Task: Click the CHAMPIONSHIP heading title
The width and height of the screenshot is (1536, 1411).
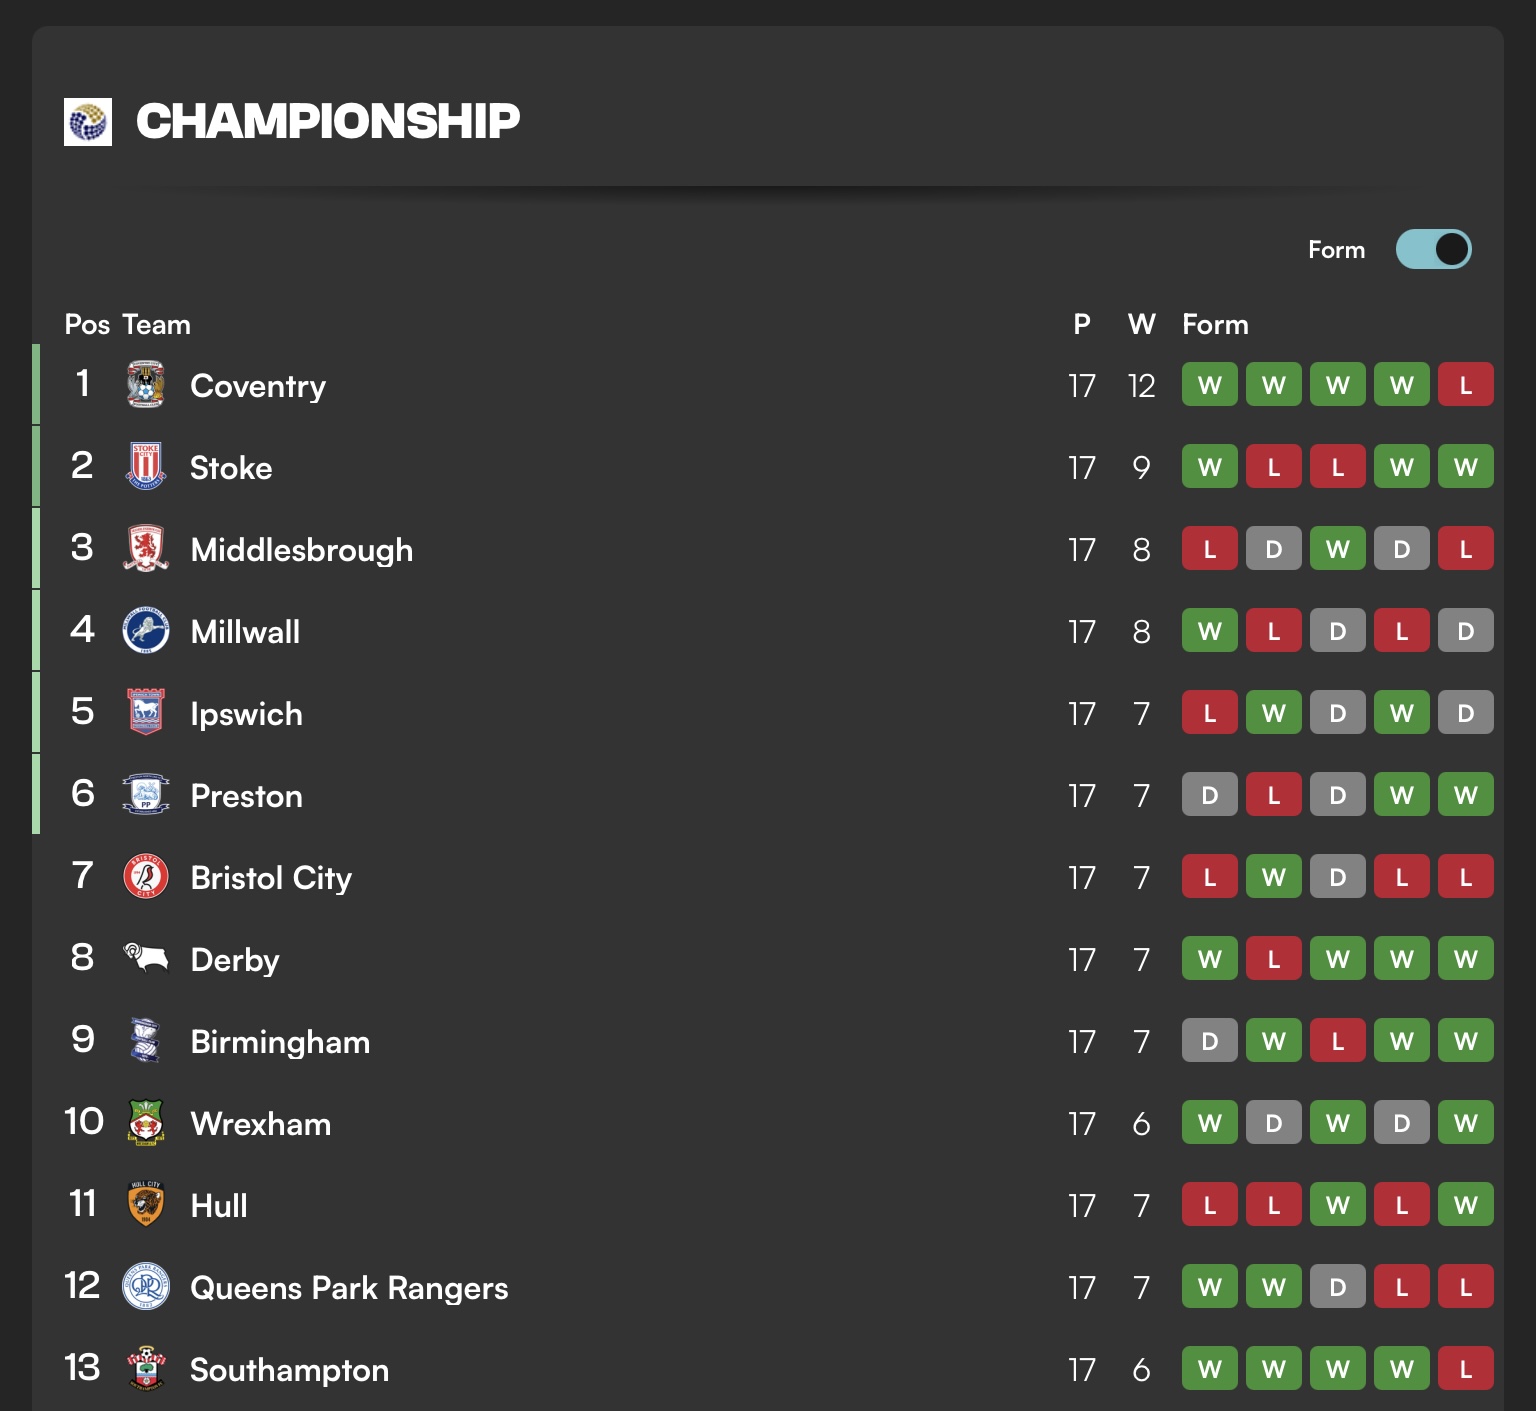Action: (328, 122)
